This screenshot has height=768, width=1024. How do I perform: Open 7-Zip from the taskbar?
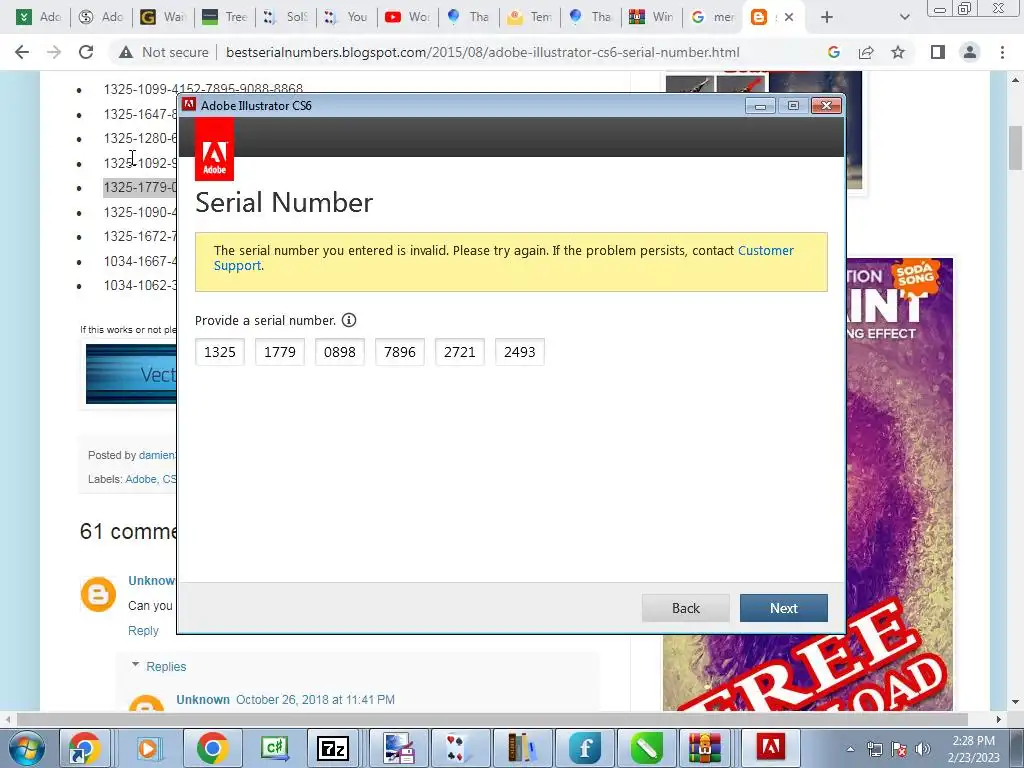tap(333, 748)
